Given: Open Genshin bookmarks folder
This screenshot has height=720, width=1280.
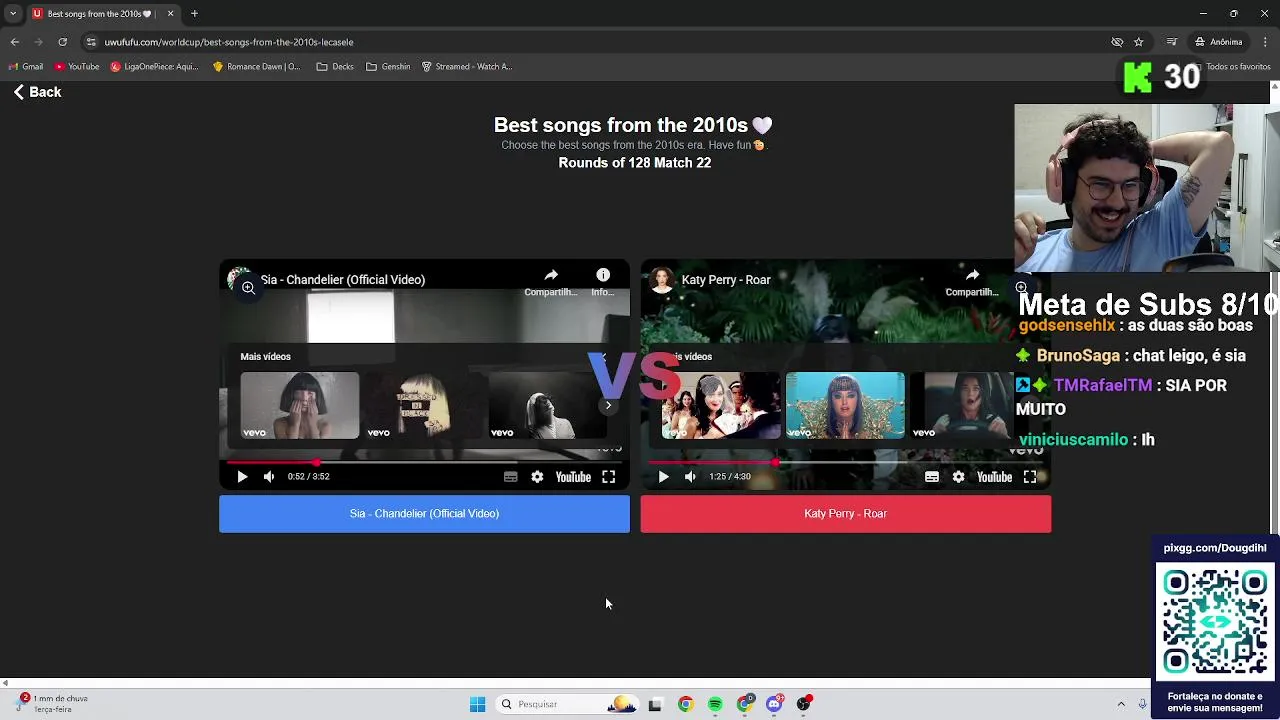Looking at the screenshot, I should [x=388, y=67].
